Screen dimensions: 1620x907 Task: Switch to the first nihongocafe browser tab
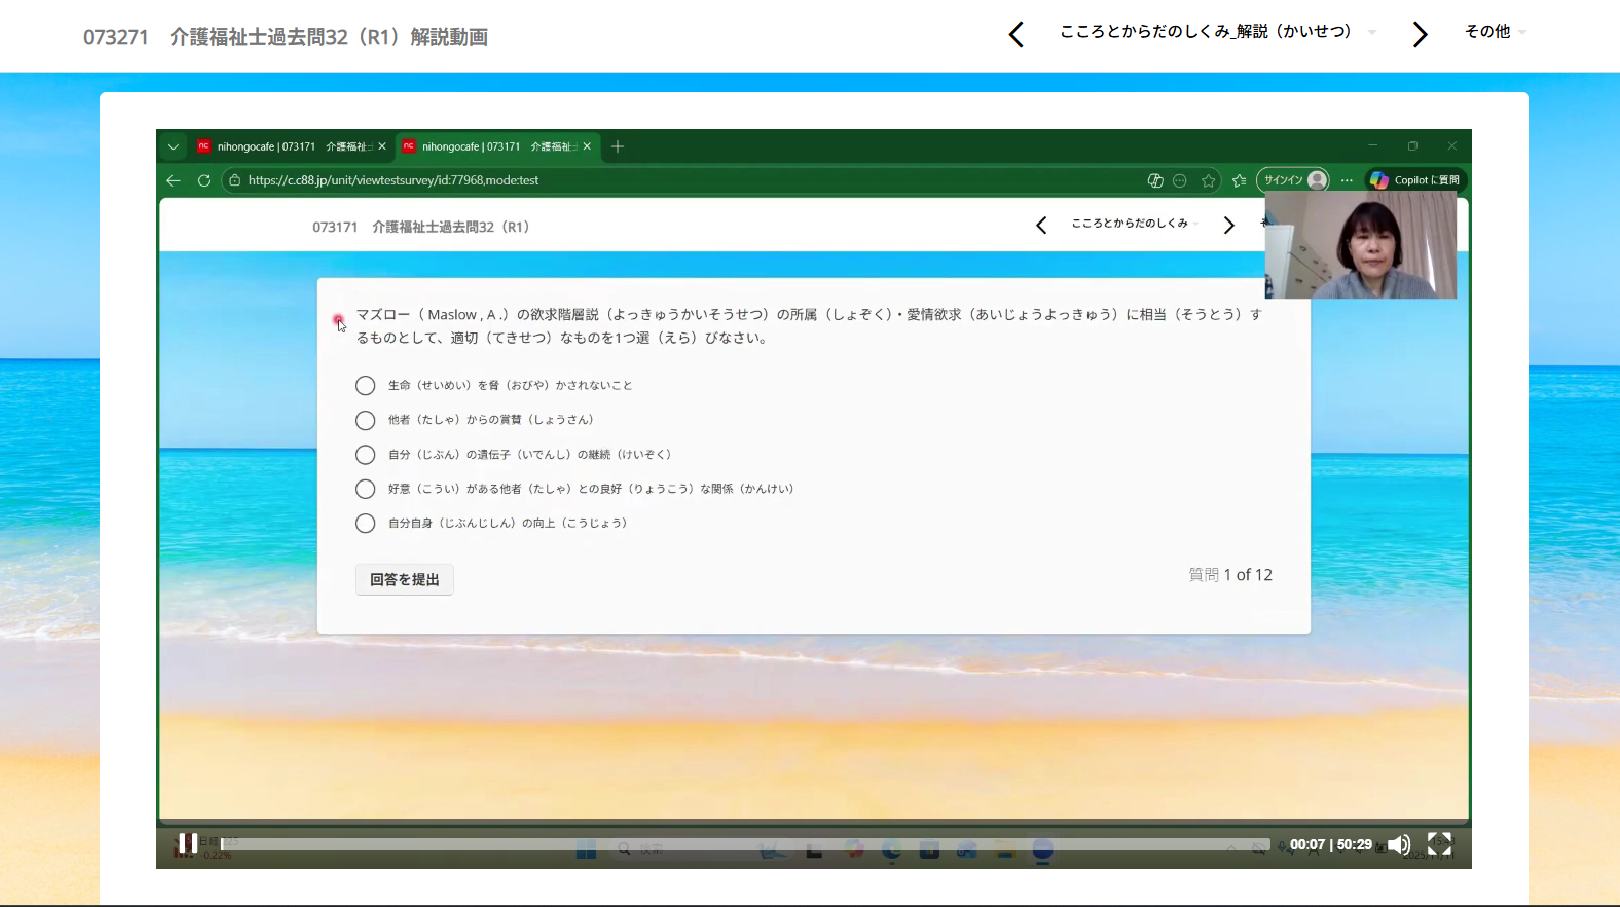(x=284, y=147)
